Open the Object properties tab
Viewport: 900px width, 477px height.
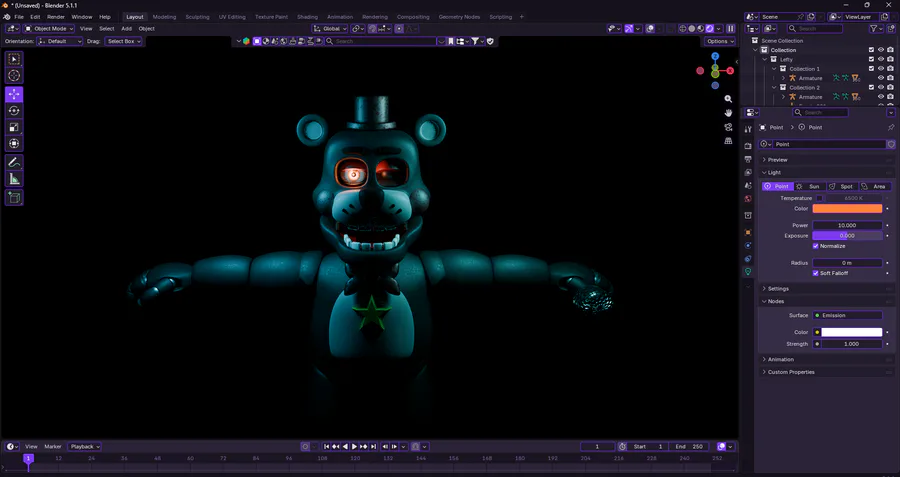[x=748, y=232]
